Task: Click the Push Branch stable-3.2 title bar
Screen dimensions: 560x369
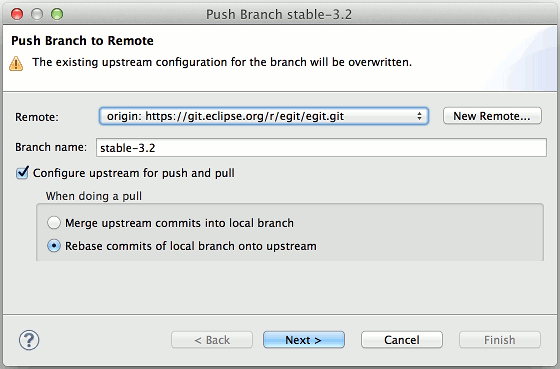Action: tap(279, 14)
